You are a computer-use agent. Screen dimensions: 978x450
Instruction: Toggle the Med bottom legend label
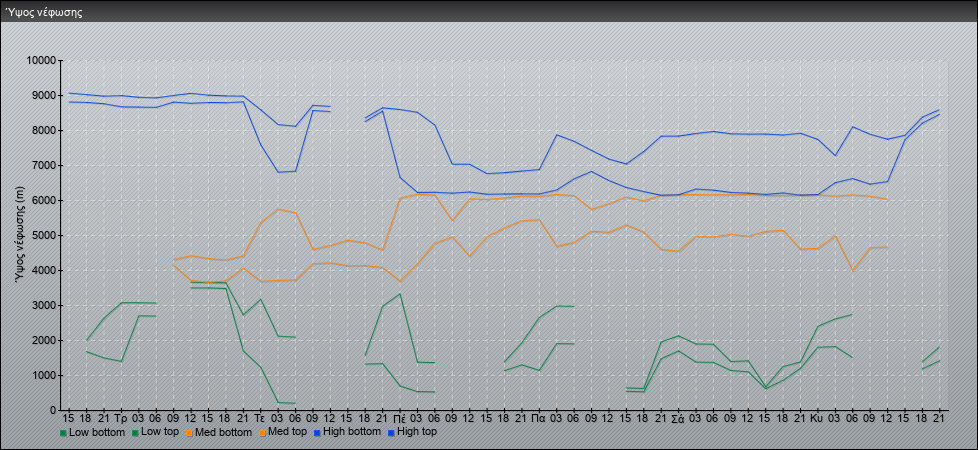(226, 432)
